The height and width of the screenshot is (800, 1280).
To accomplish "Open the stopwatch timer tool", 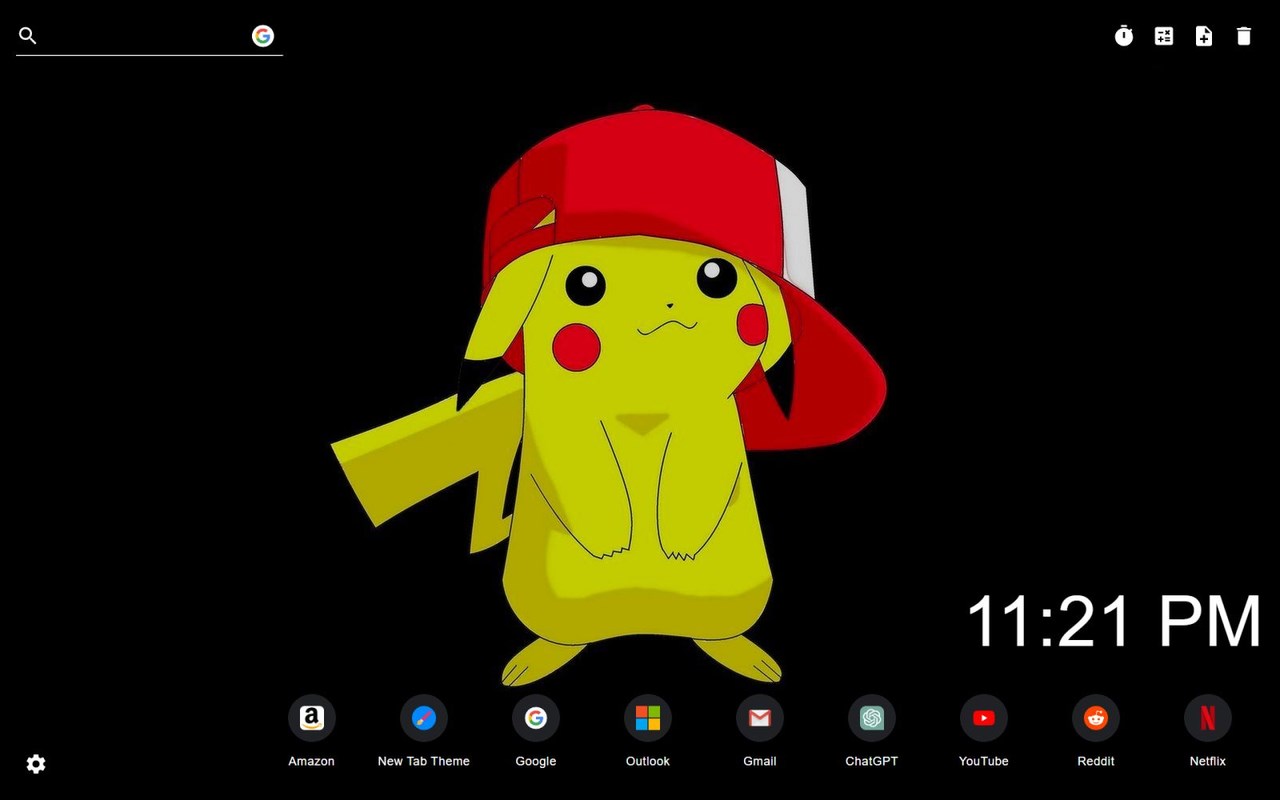I will (1124, 36).
